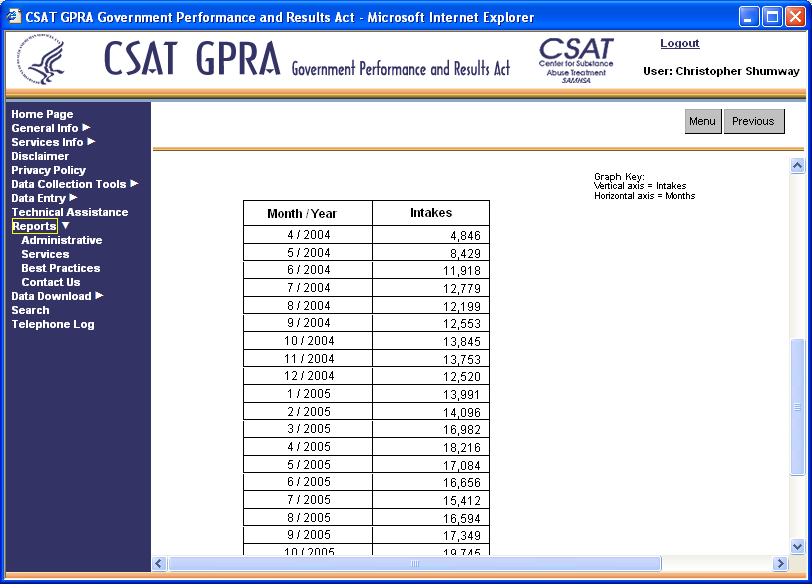812x584 pixels.
Task: Expand the Data Collection Tools arrow
Action: pyautogui.click(x=134, y=184)
